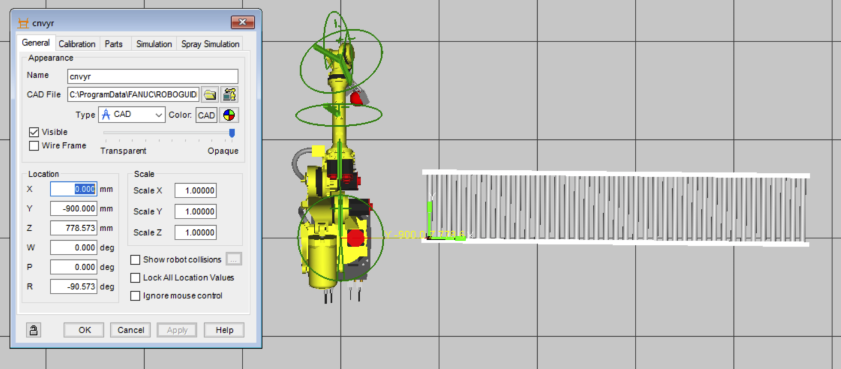Switch to the Calibration tab
Viewport: 841px width, 369px height.
click(x=77, y=44)
